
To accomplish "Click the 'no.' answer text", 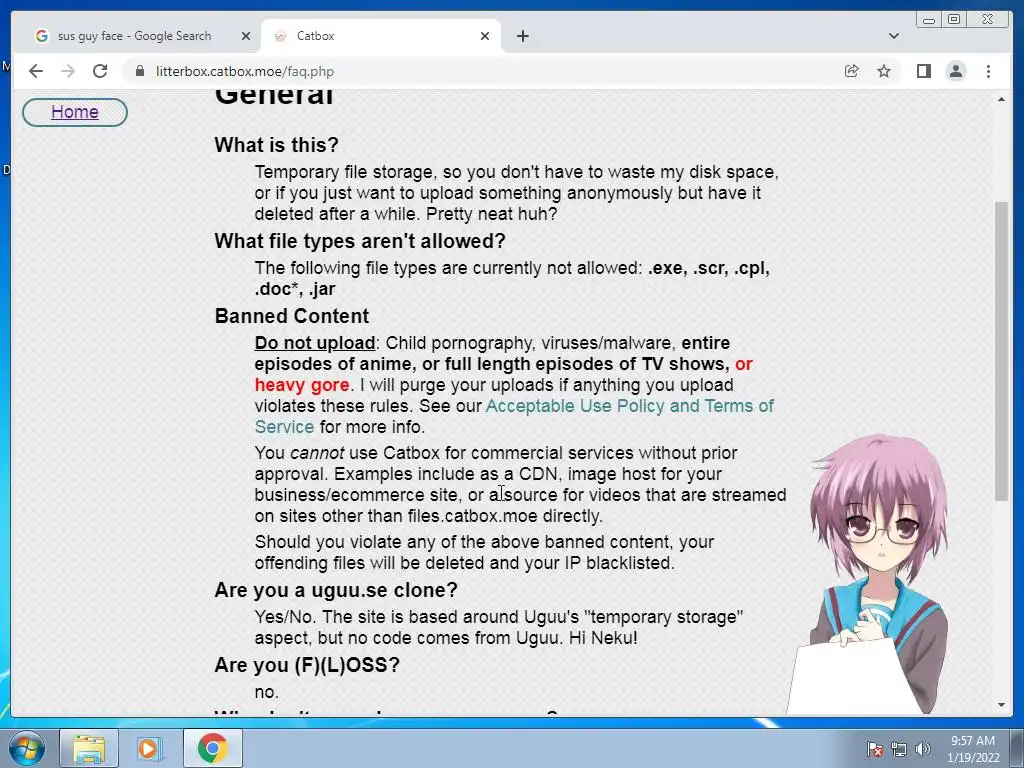I will (266, 692).
